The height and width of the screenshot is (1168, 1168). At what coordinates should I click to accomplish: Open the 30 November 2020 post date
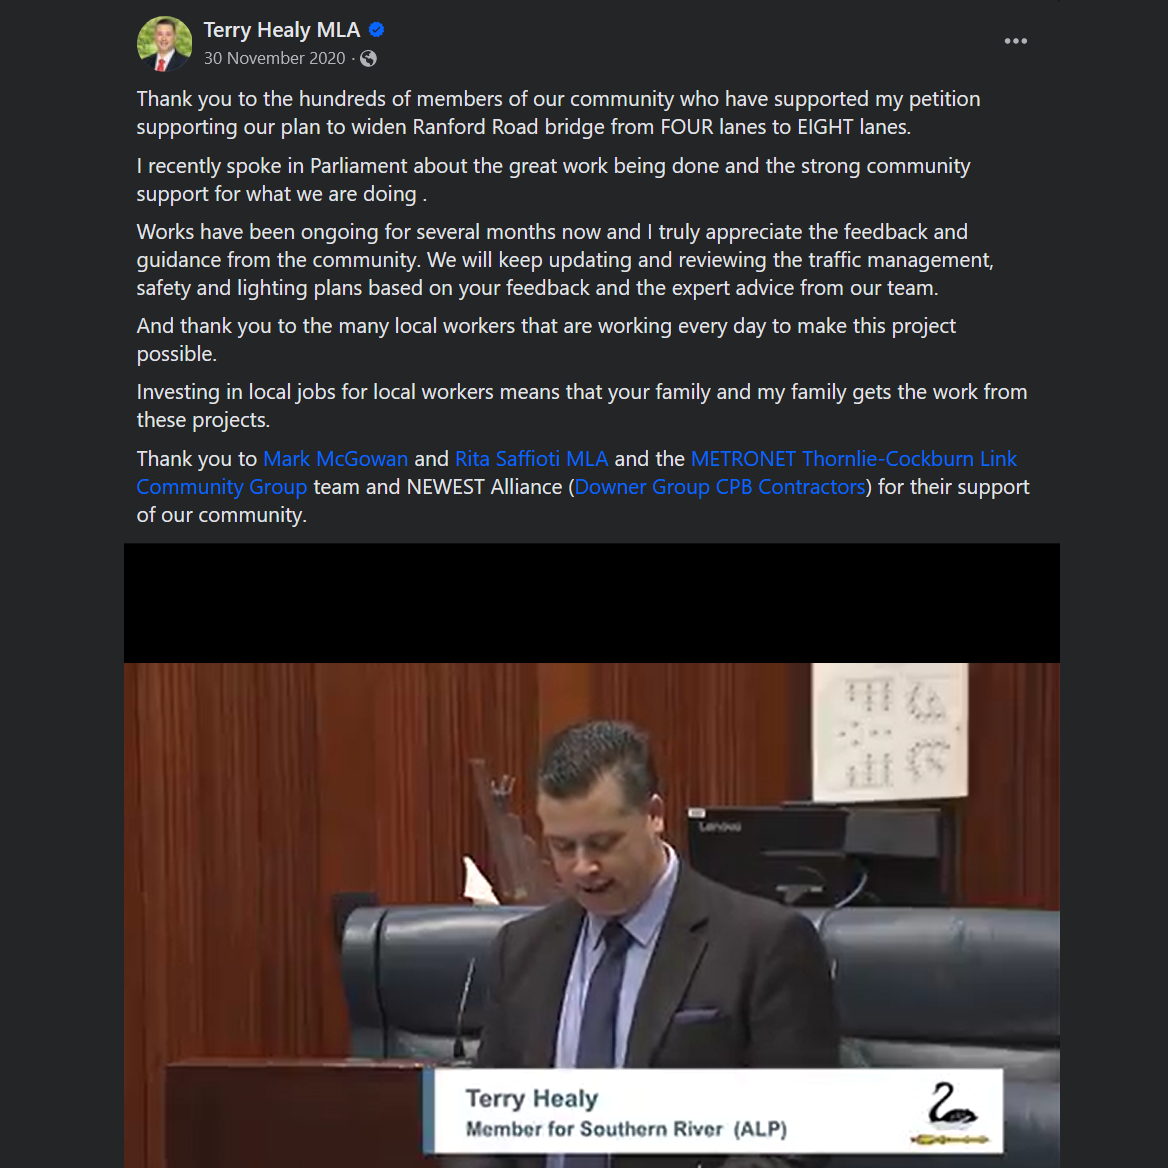274,58
